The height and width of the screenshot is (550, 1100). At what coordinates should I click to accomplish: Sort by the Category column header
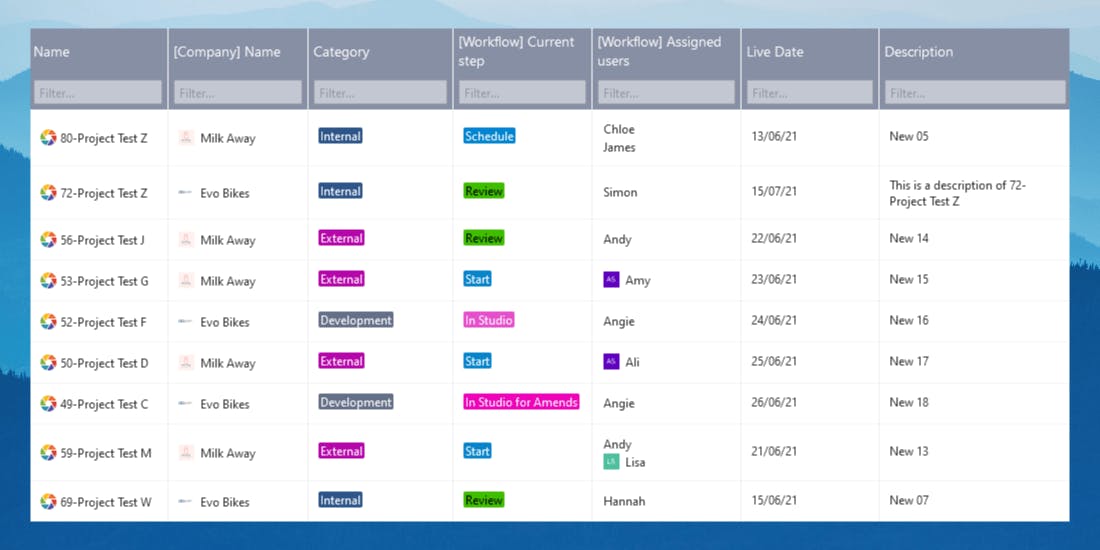pyautogui.click(x=341, y=52)
